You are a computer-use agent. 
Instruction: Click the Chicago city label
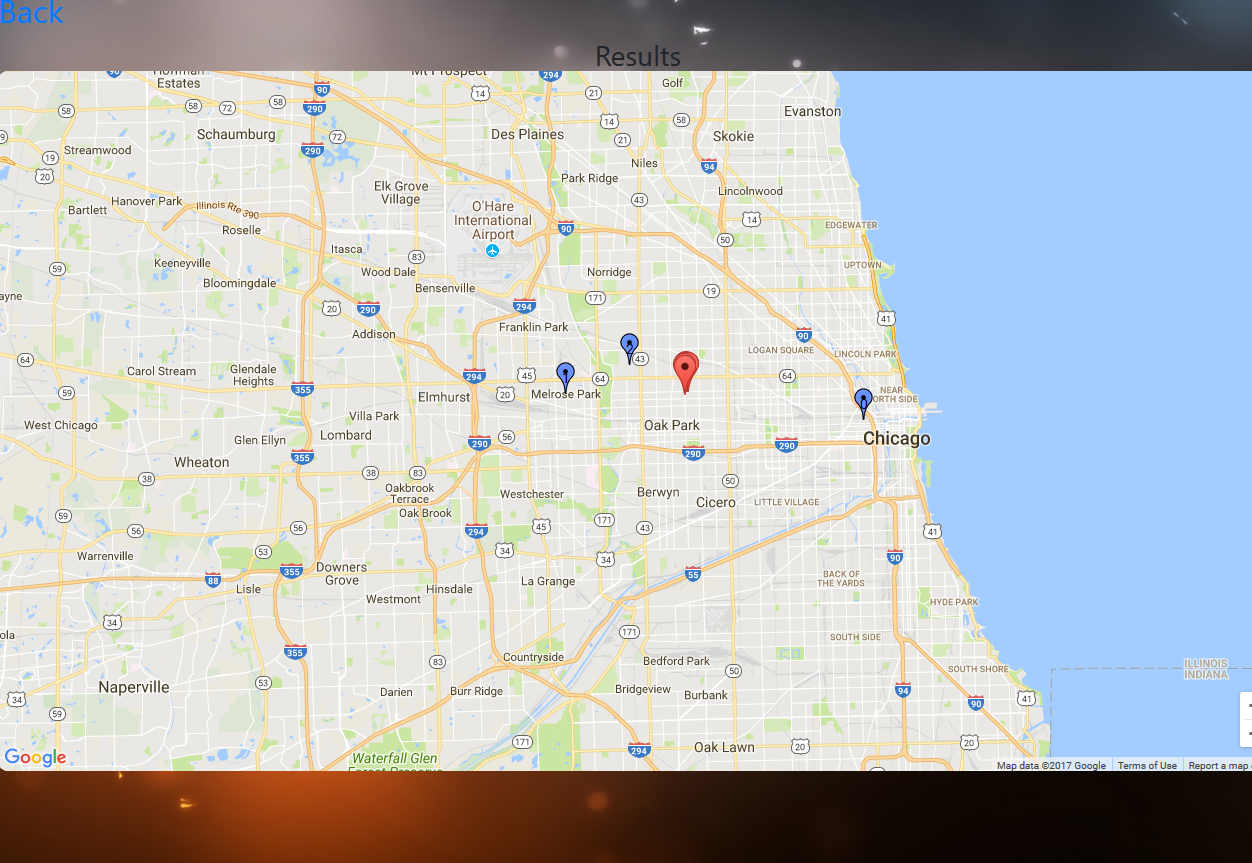coord(896,438)
